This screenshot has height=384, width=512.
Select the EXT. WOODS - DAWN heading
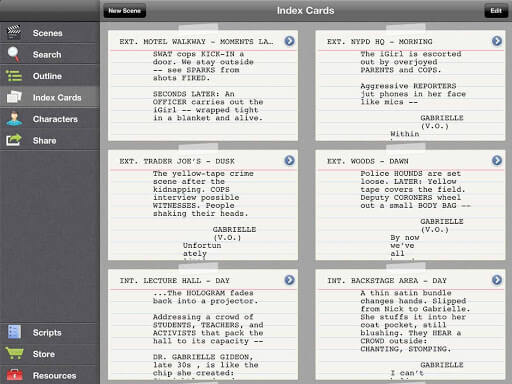[368, 161]
